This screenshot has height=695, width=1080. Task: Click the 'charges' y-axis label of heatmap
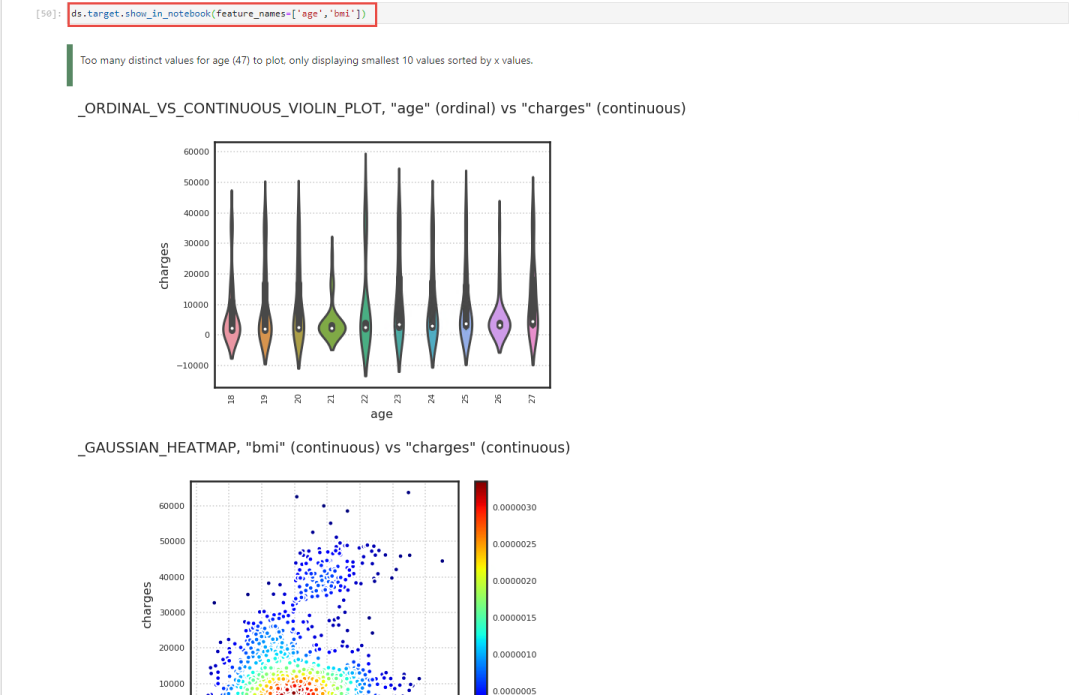[x=147, y=605]
